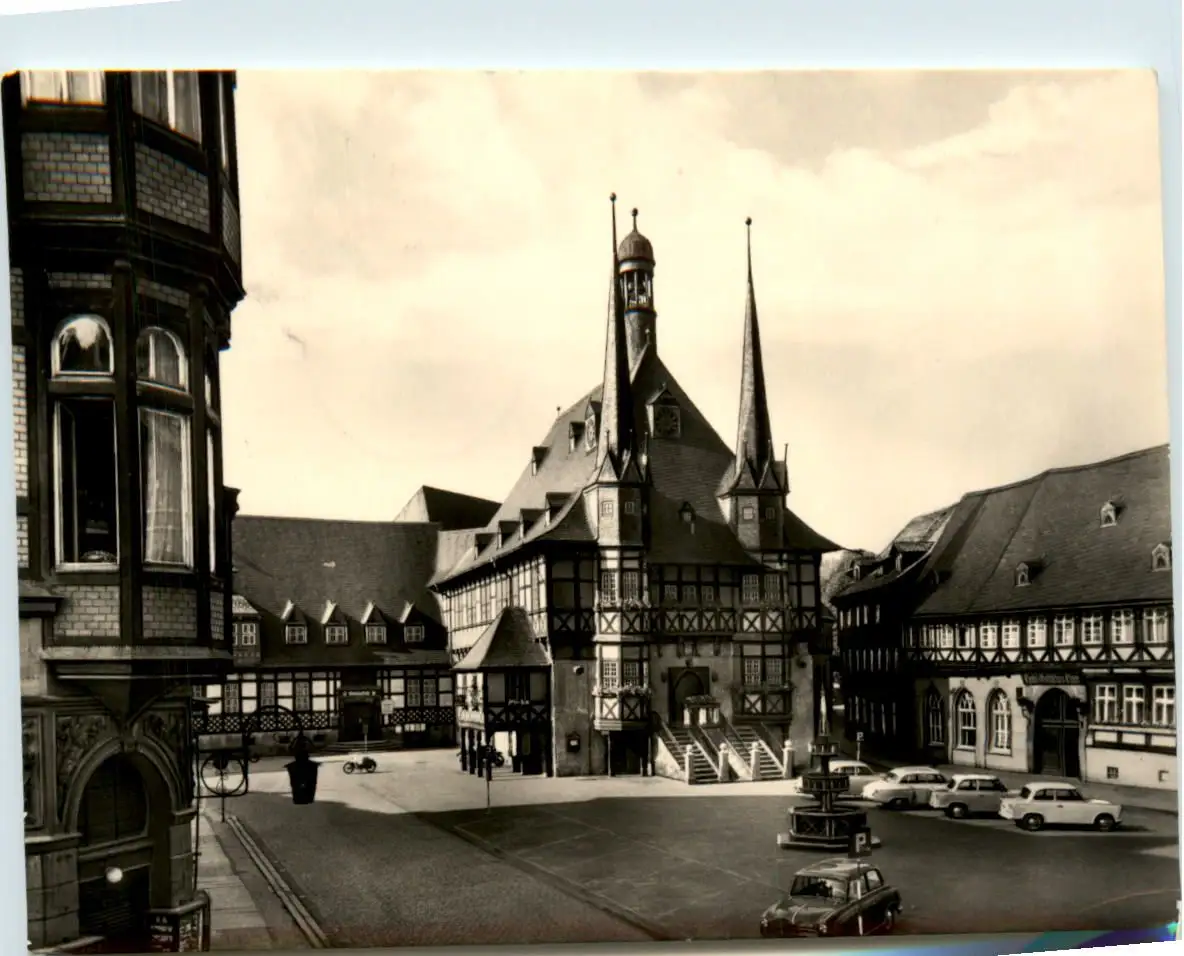Click the pointed right spire of the town hall

coord(752,370)
